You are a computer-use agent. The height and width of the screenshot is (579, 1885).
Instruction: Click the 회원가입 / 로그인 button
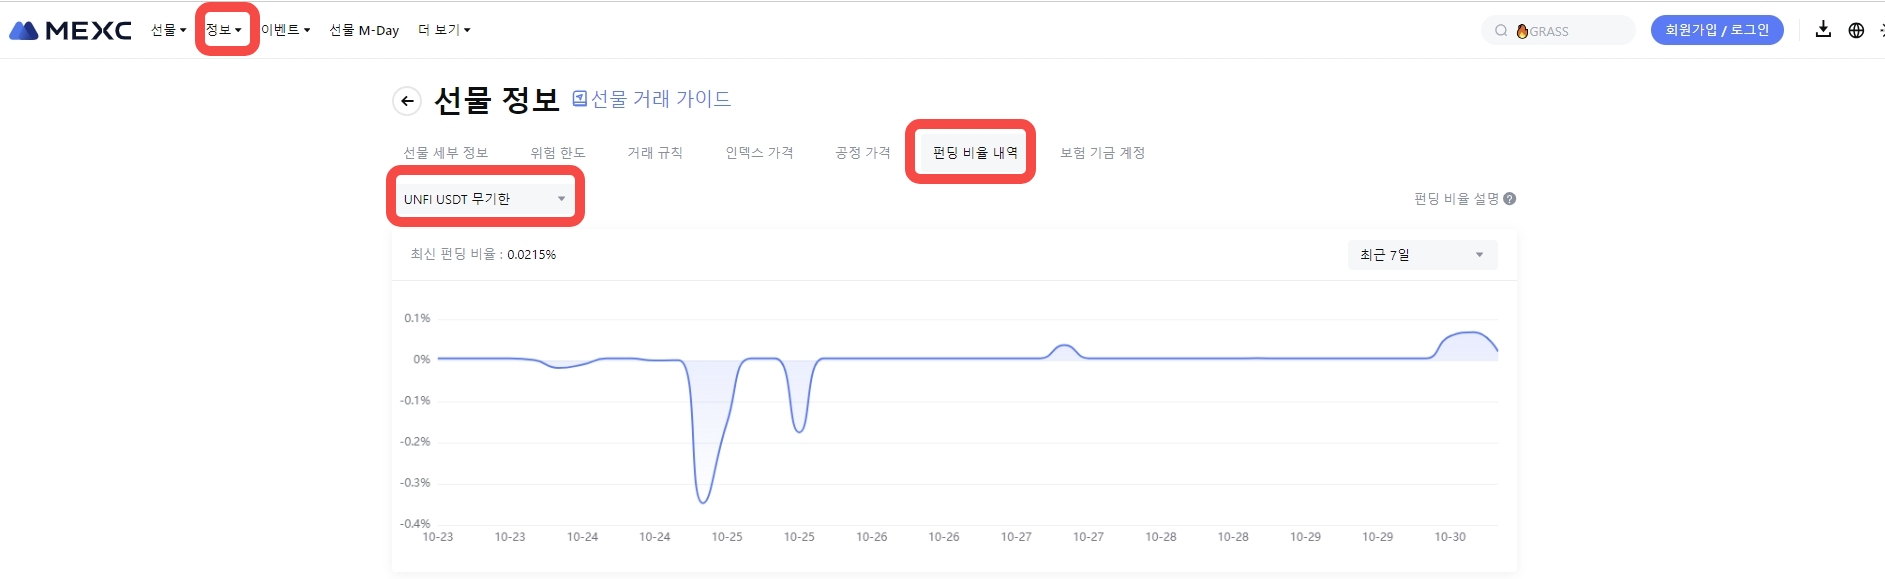point(1716,30)
